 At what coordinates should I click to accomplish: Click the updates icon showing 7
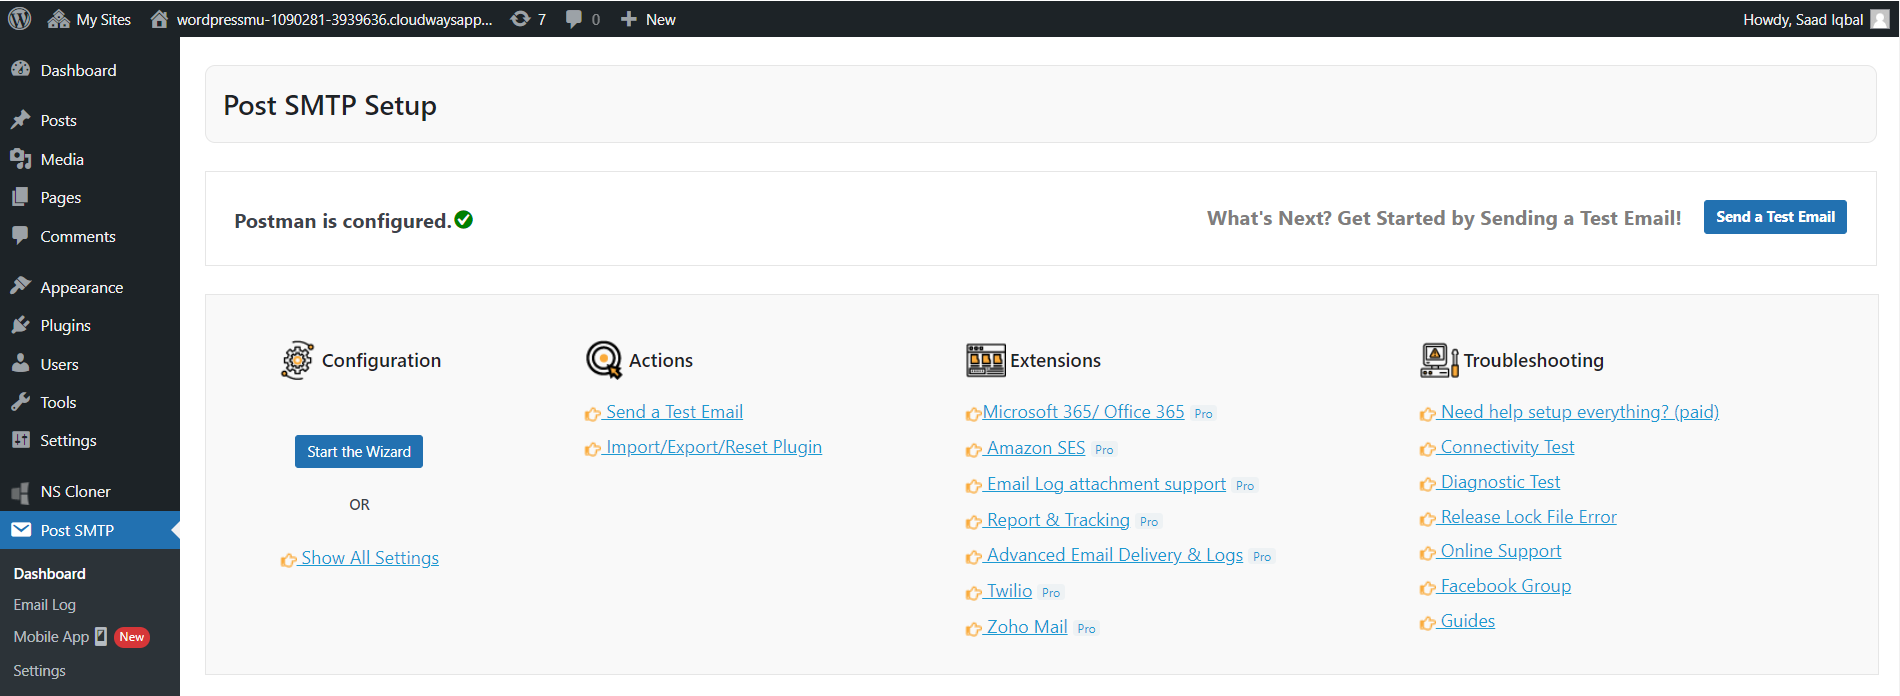pos(528,19)
